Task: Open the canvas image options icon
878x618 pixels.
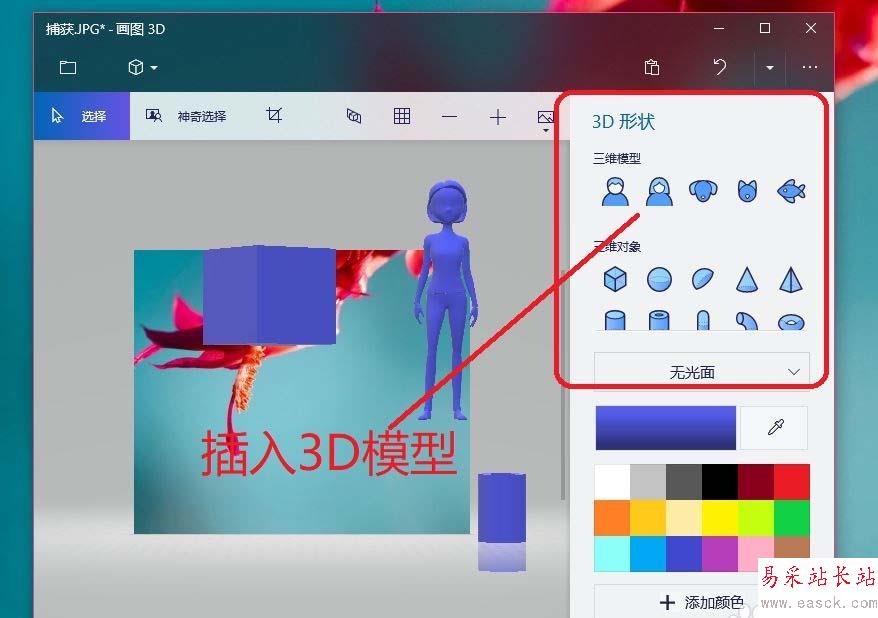Action: pyautogui.click(x=545, y=119)
